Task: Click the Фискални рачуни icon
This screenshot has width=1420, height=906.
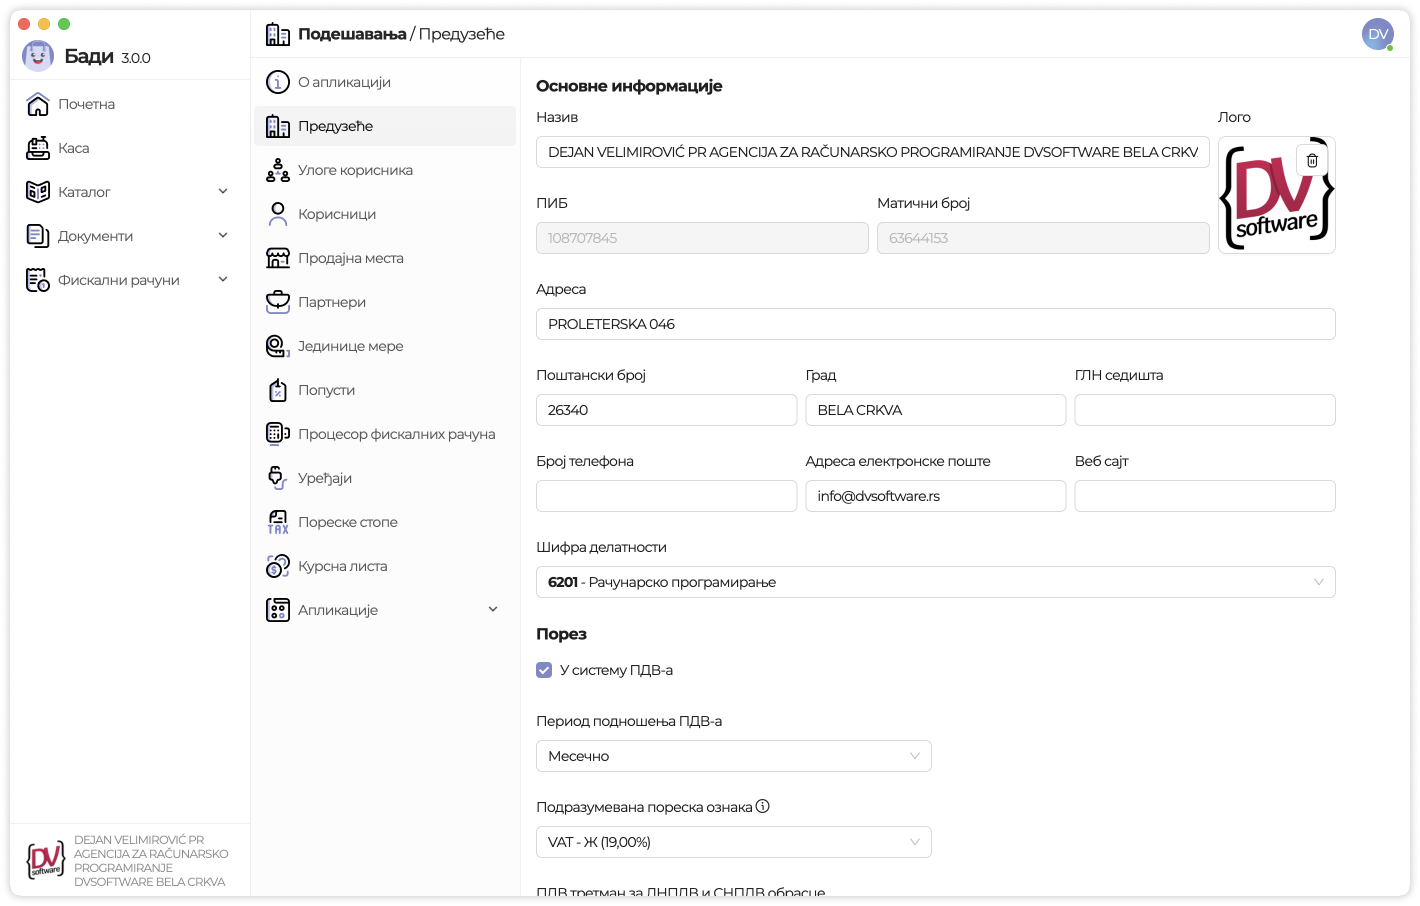Action: tap(38, 280)
